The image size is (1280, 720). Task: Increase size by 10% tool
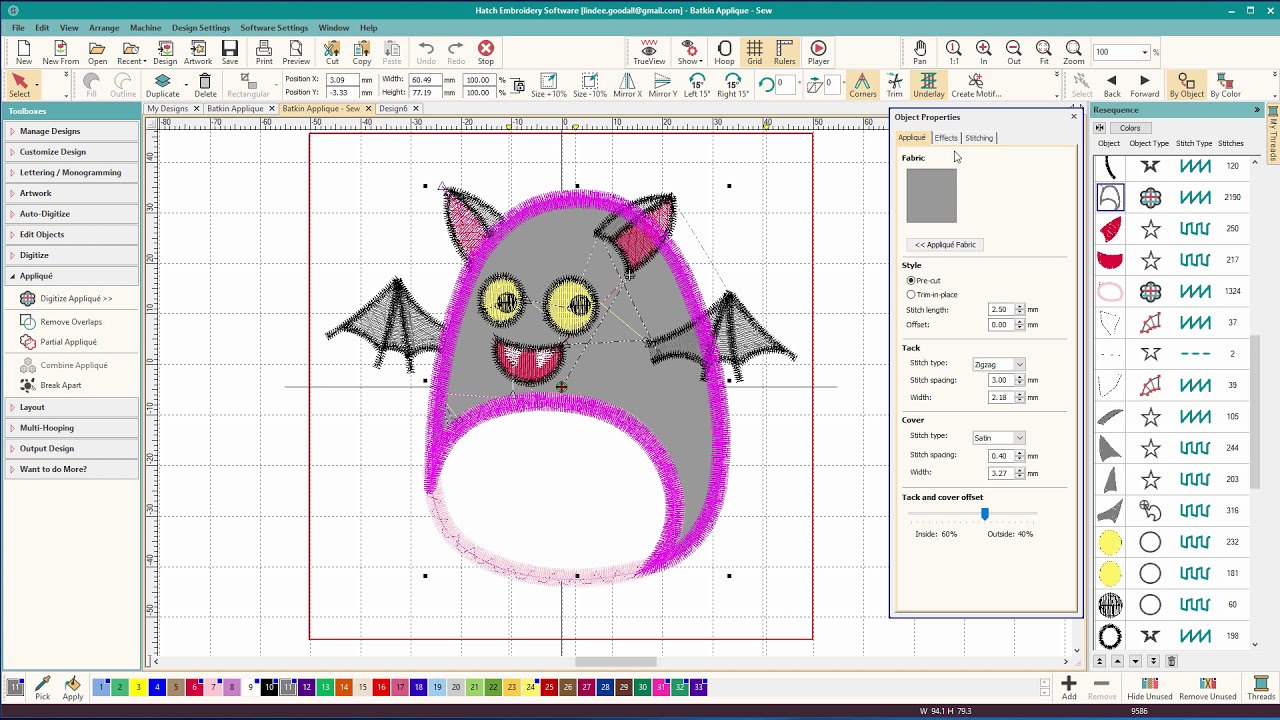548,86
